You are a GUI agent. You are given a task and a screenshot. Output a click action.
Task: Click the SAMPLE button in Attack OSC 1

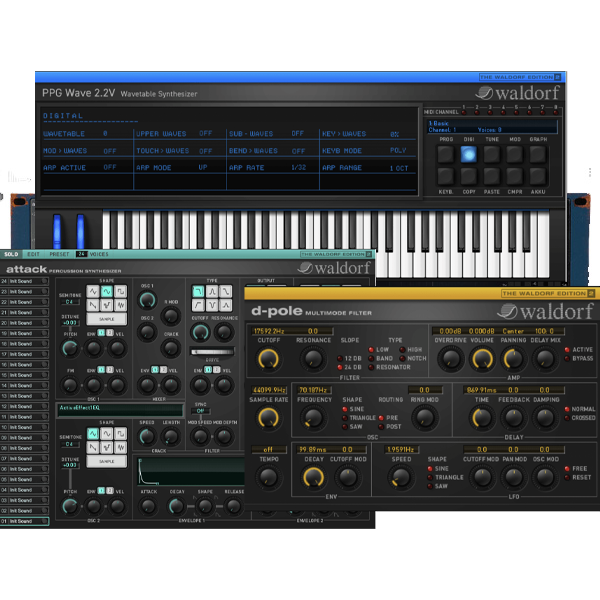(x=107, y=319)
